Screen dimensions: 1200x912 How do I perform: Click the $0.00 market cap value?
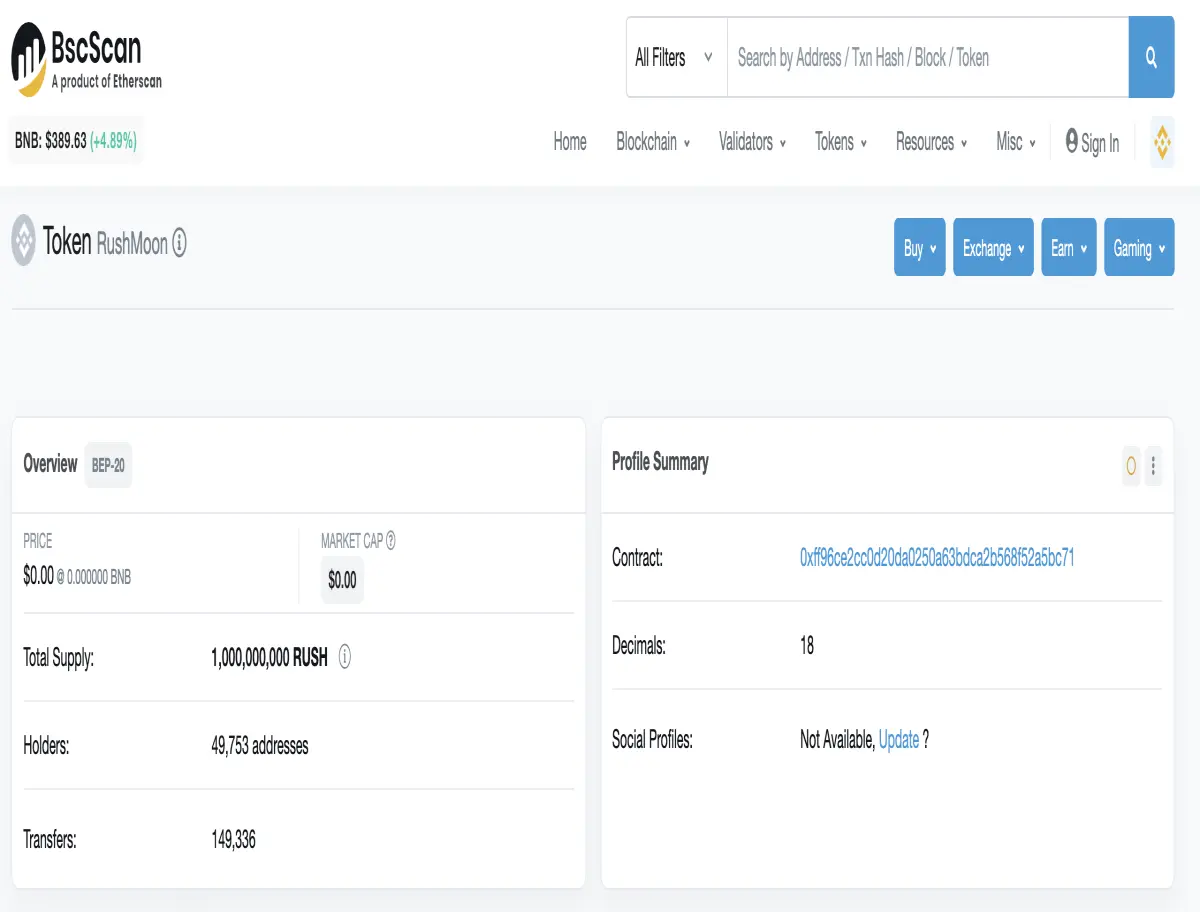(342, 581)
